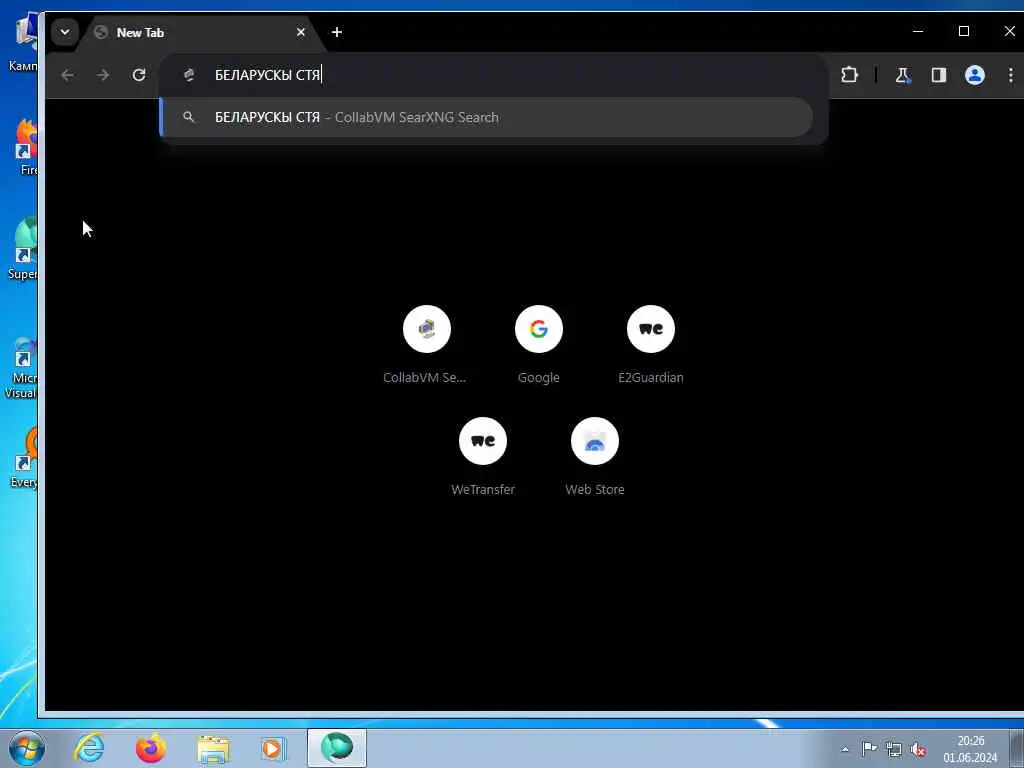The image size is (1024, 768).
Task: Open the network tray icon
Action: coord(893,750)
